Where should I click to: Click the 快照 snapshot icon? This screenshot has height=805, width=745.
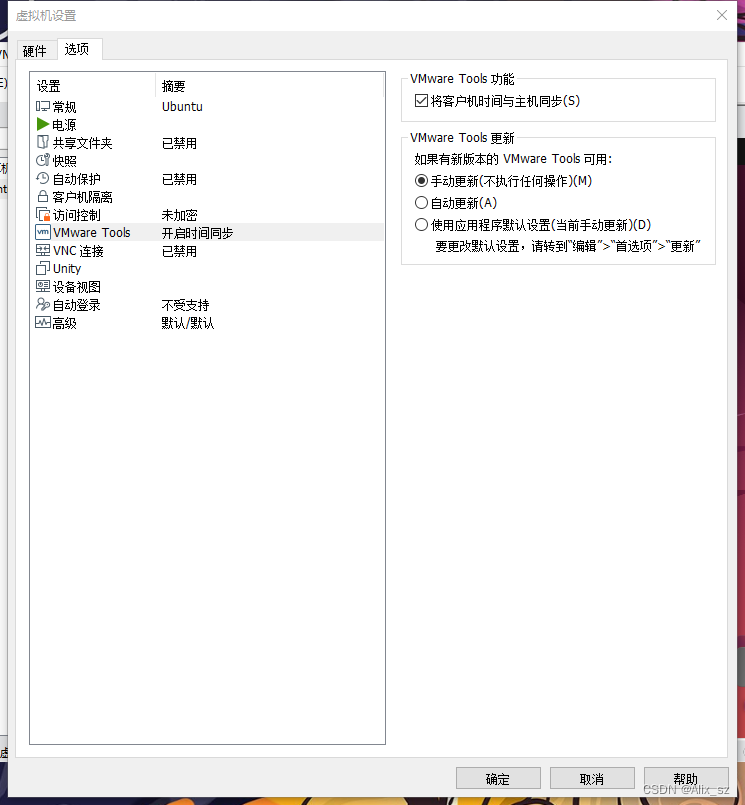tap(43, 160)
